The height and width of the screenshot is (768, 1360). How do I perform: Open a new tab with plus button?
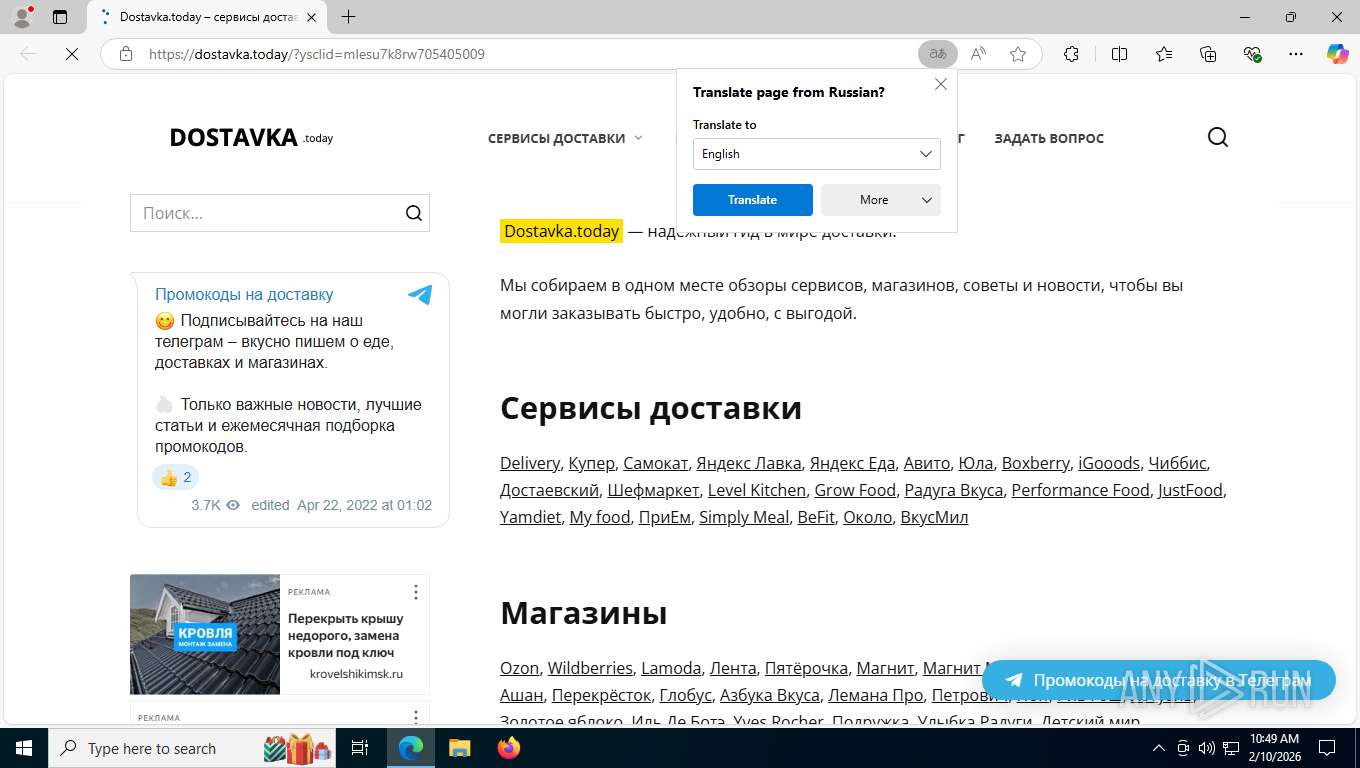point(348,17)
